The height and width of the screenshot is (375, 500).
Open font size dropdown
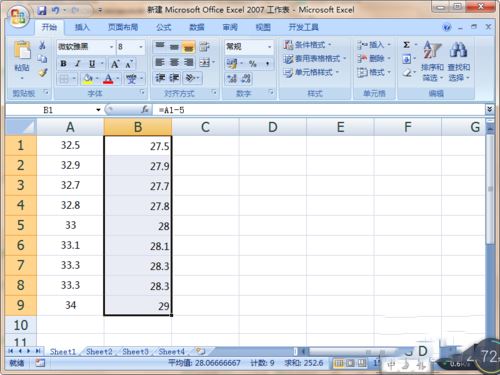coord(141,47)
